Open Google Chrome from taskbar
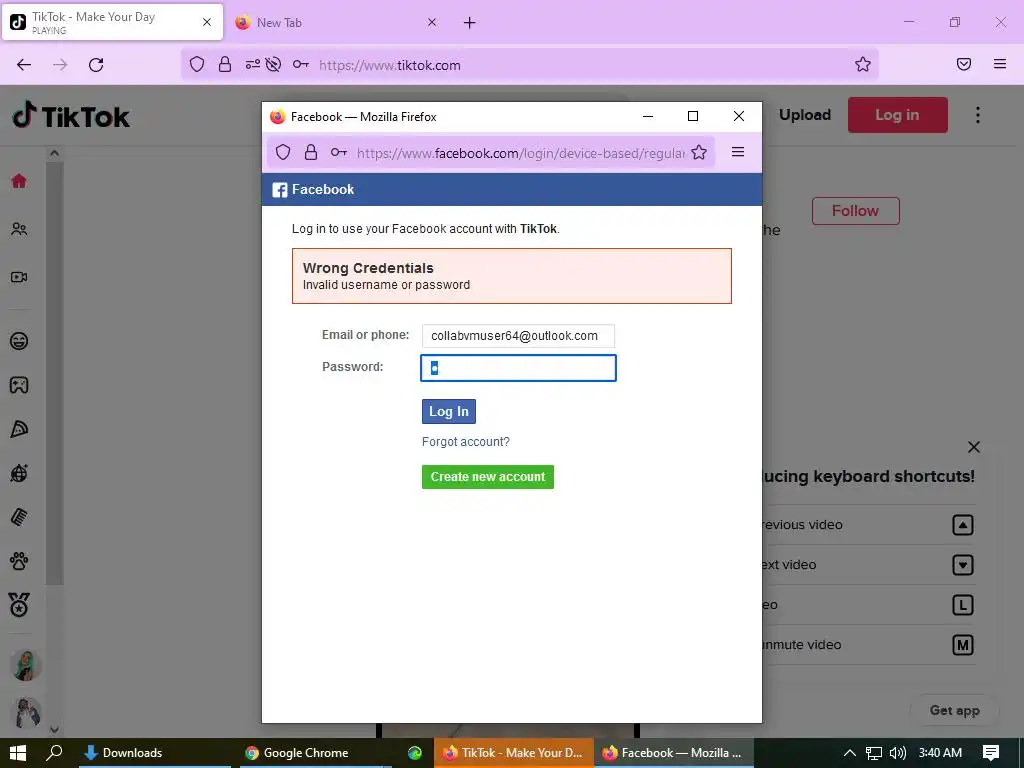Screen dimensions: 1024x768 [x=315, y=753]
